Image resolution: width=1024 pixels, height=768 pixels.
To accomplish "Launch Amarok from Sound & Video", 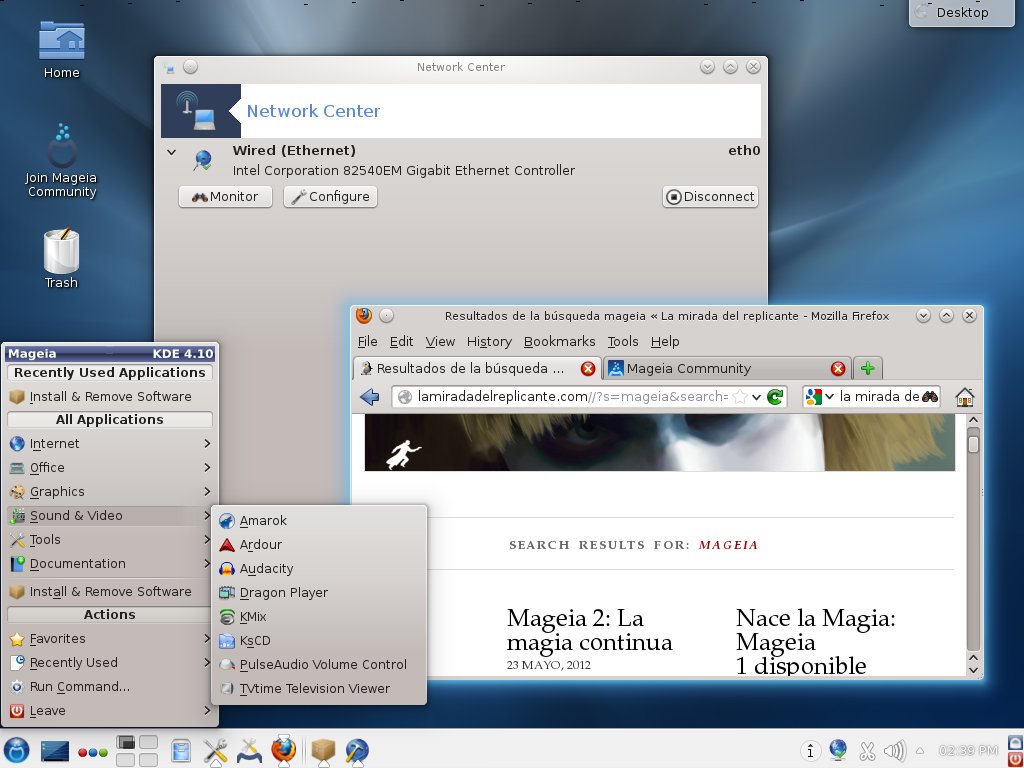I will pos(319,520).
